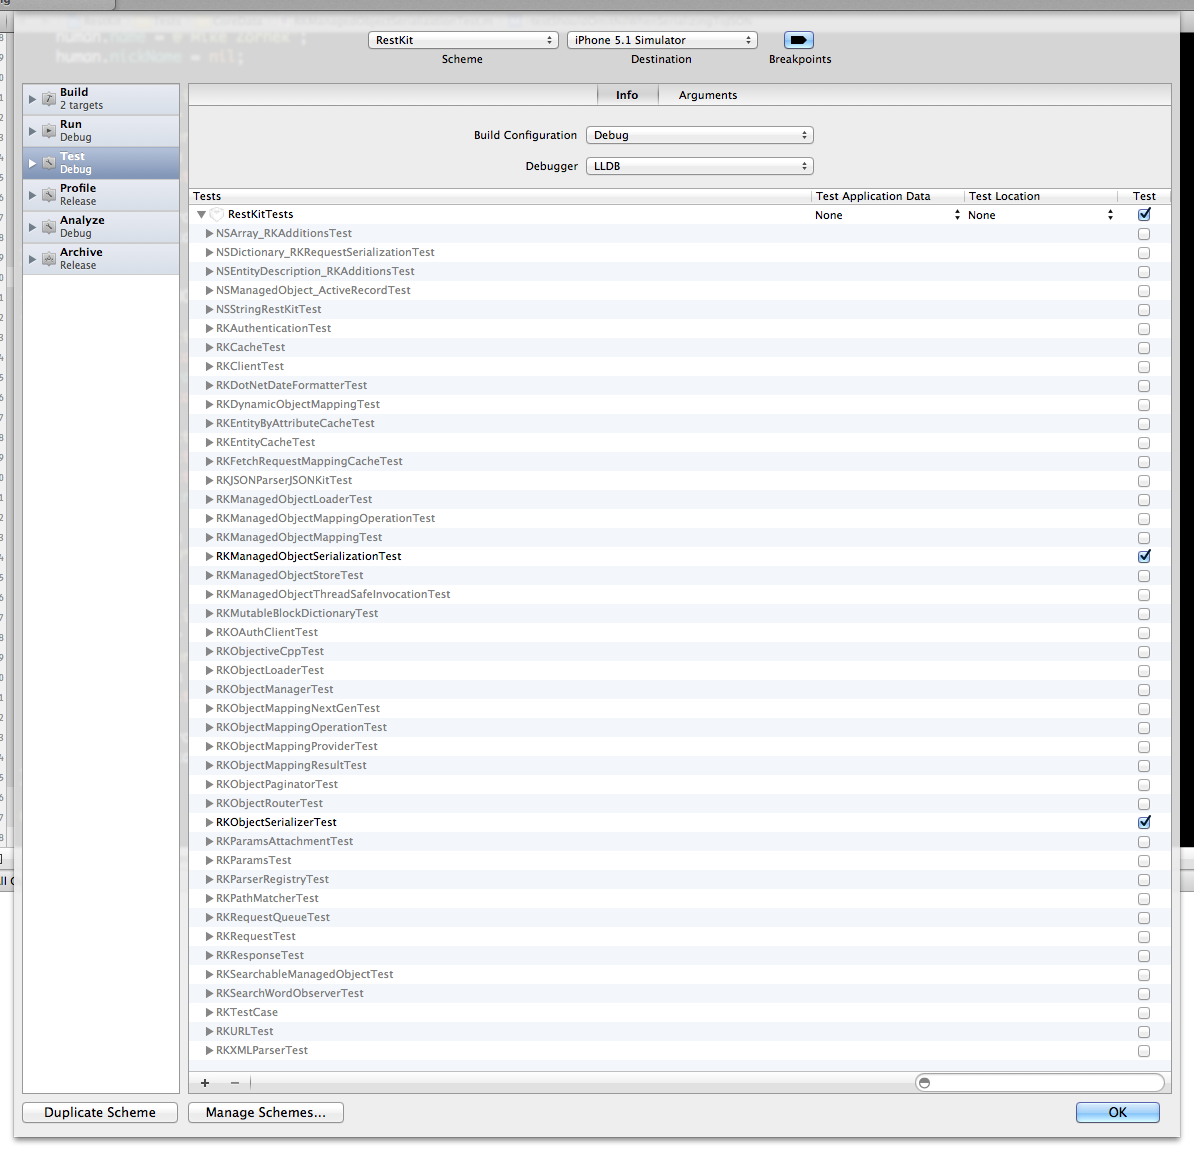Toggle the Breakpoints button

[x=798, y=40]
